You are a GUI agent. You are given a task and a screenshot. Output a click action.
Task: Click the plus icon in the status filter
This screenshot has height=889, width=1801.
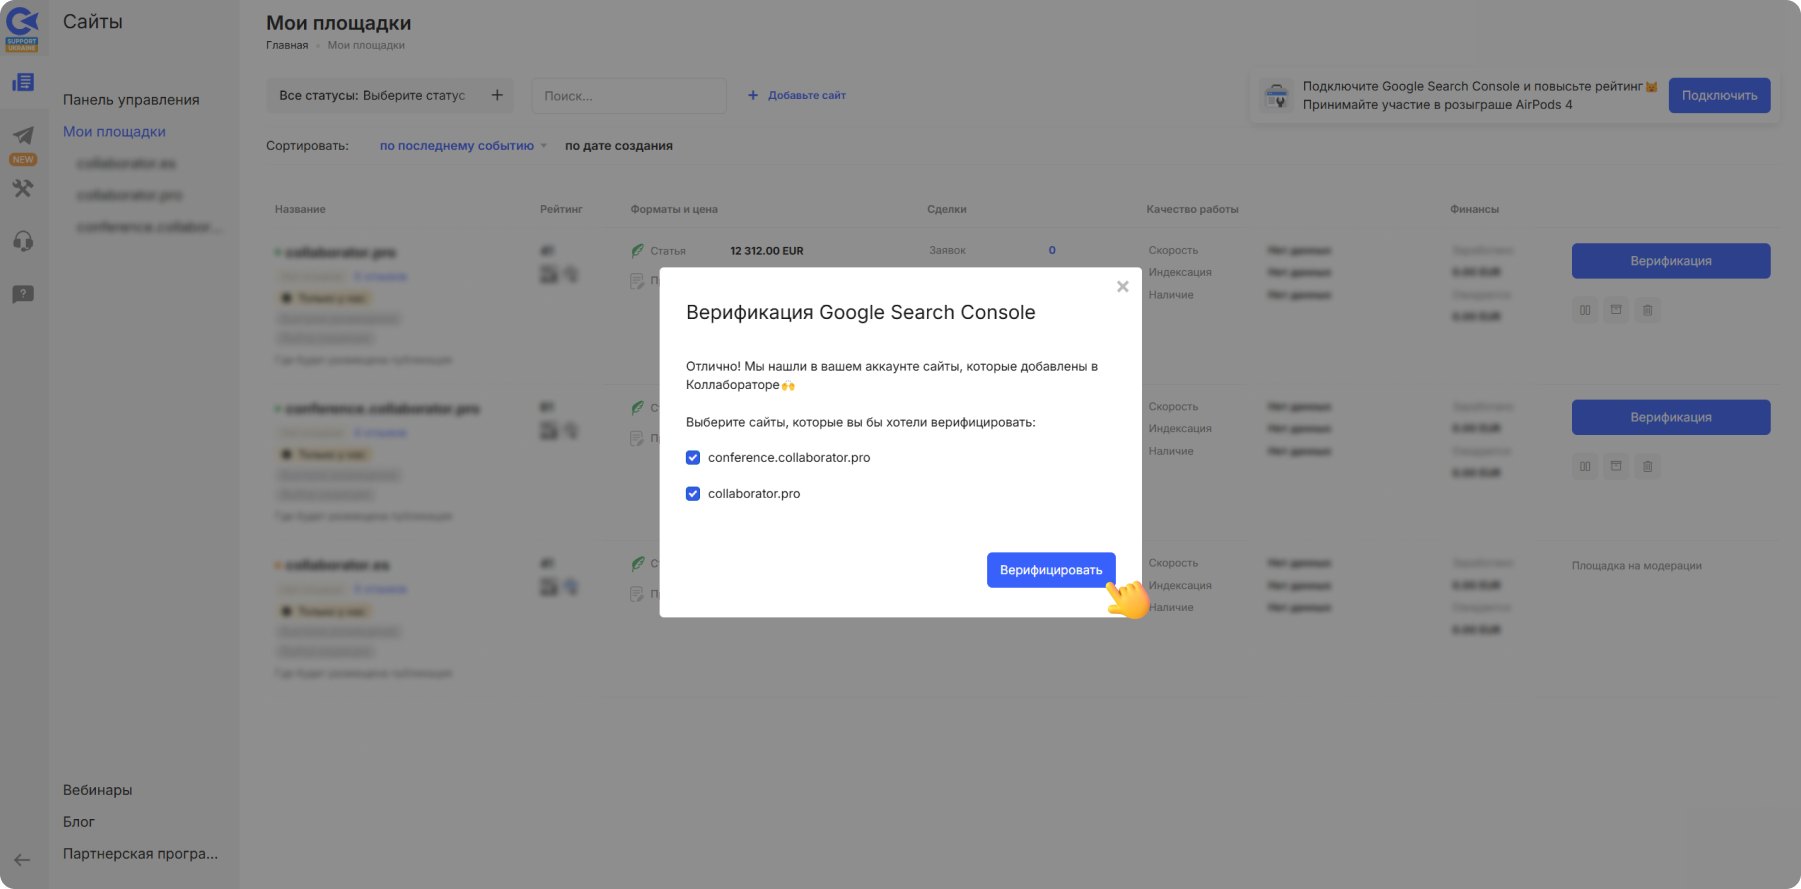tap(497, 95)
